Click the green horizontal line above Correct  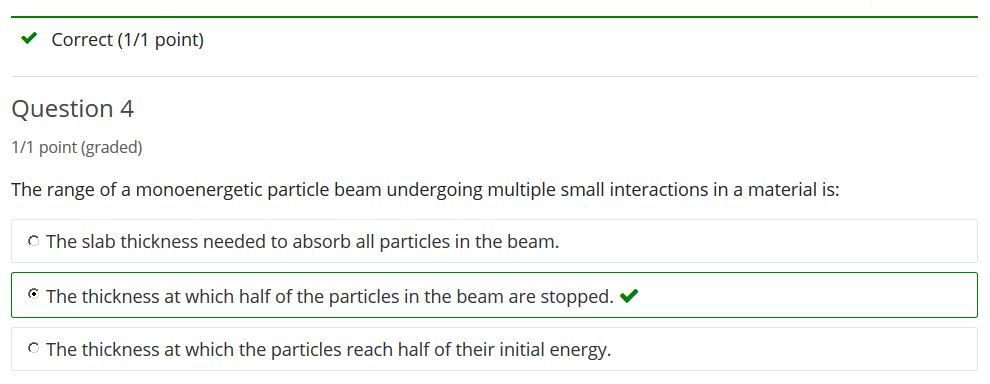pyautogui.click(x=494, y=16)
